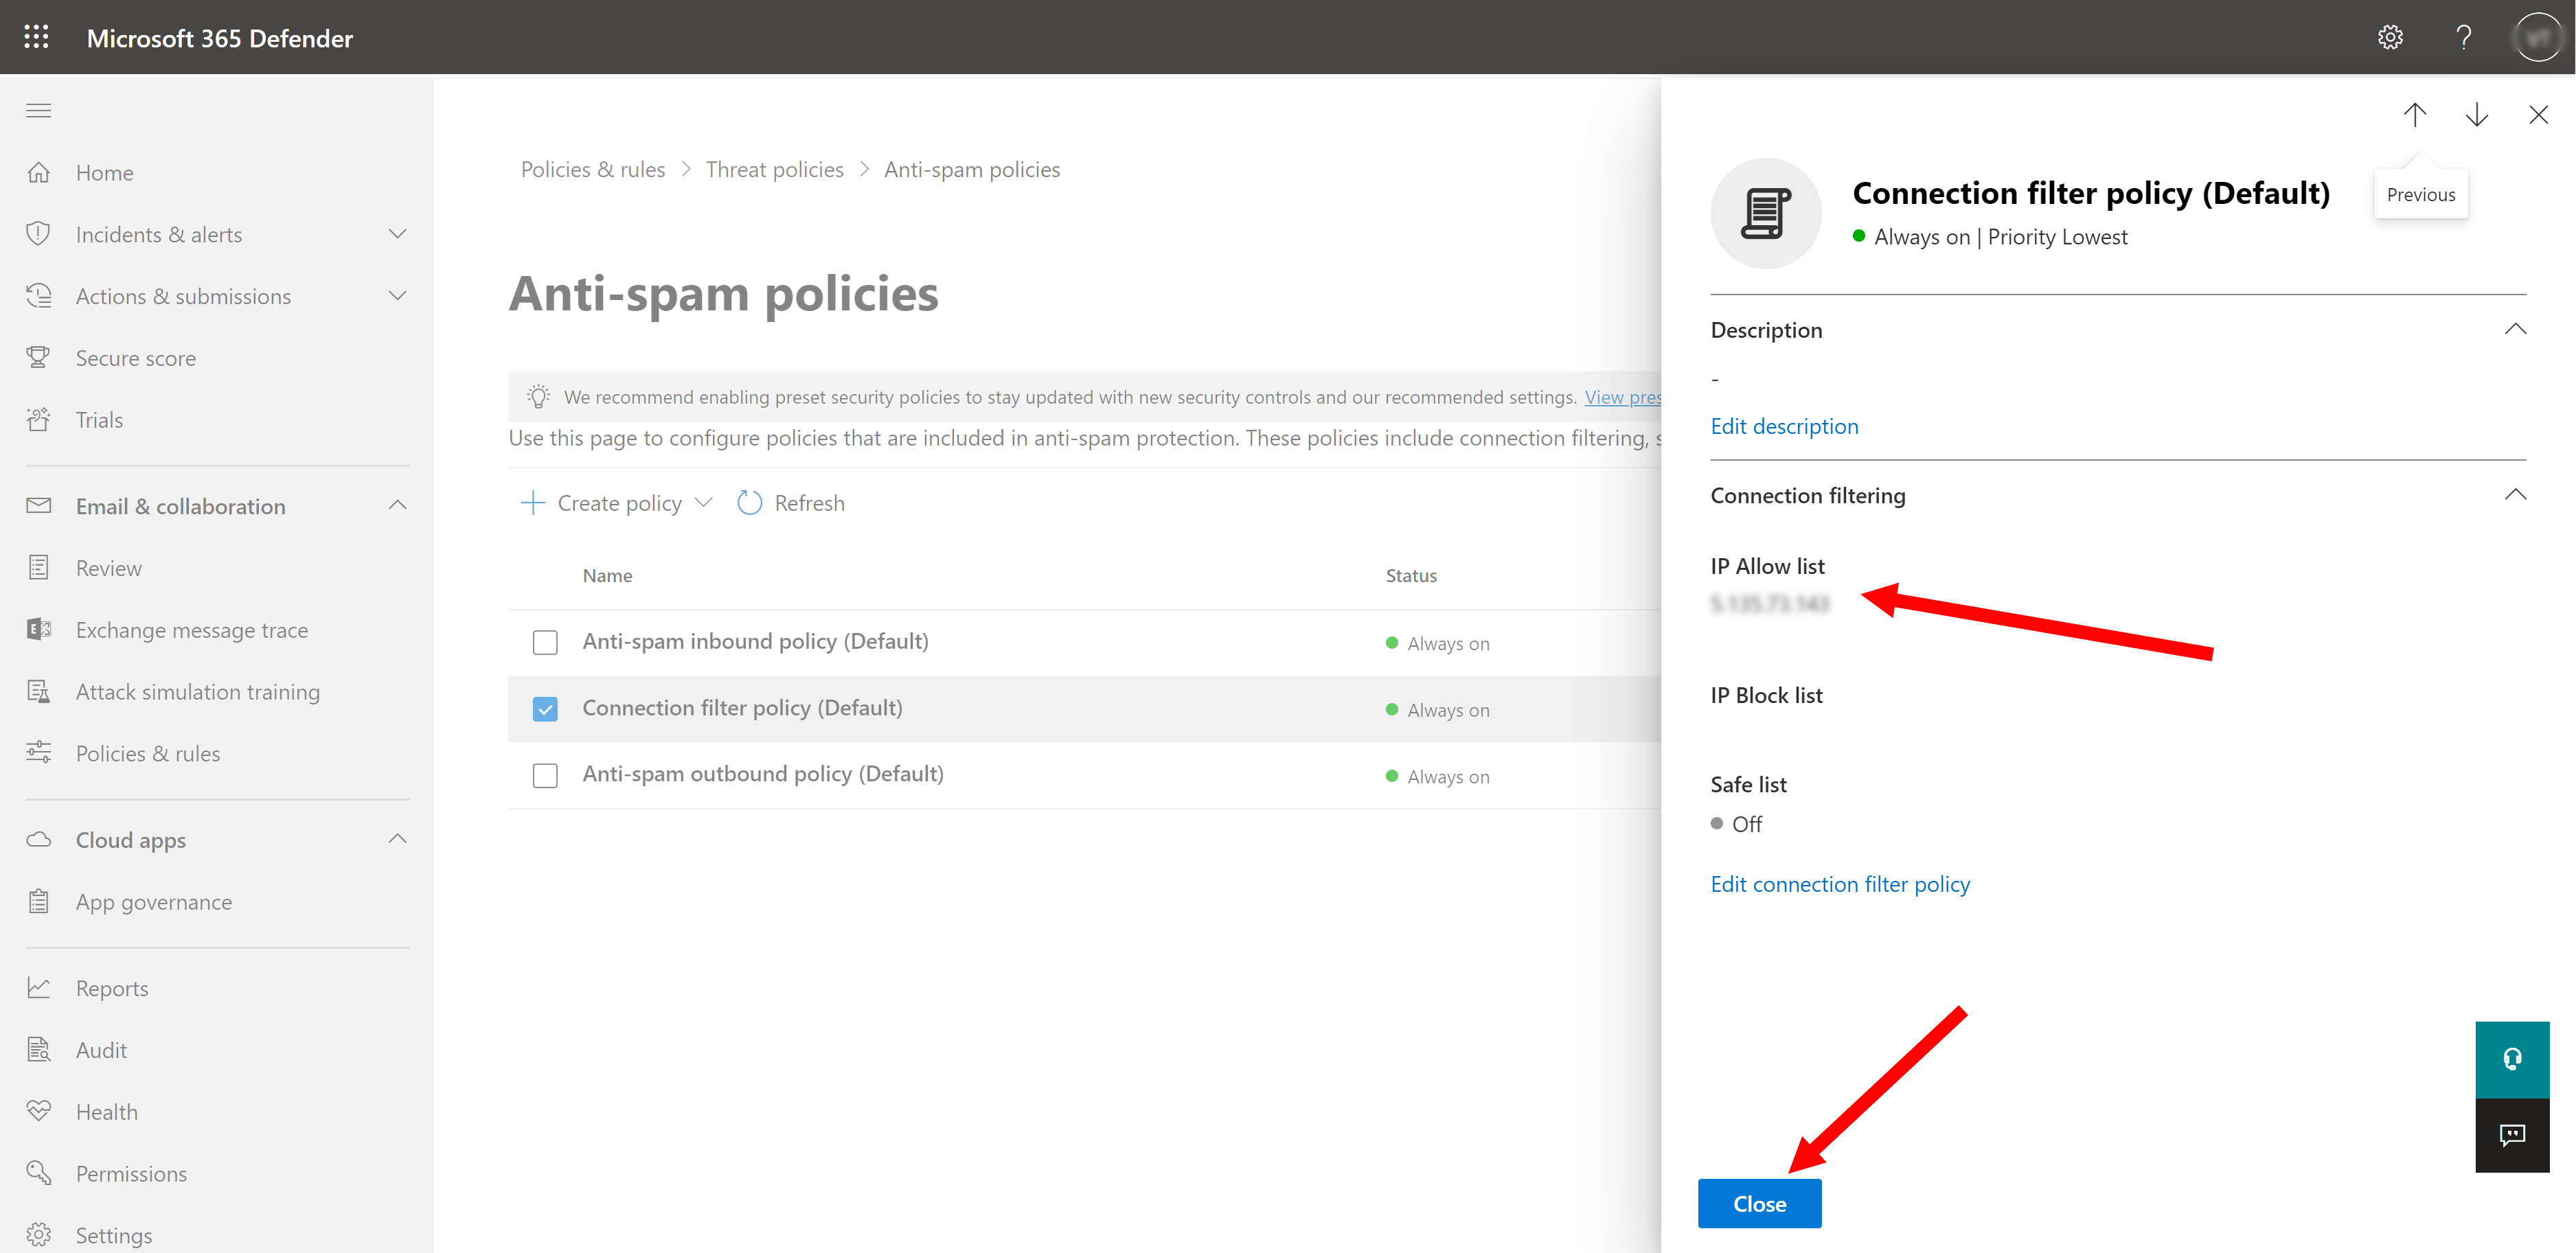
Task: Close the policy flyout with X
Action: [2539, 114]
